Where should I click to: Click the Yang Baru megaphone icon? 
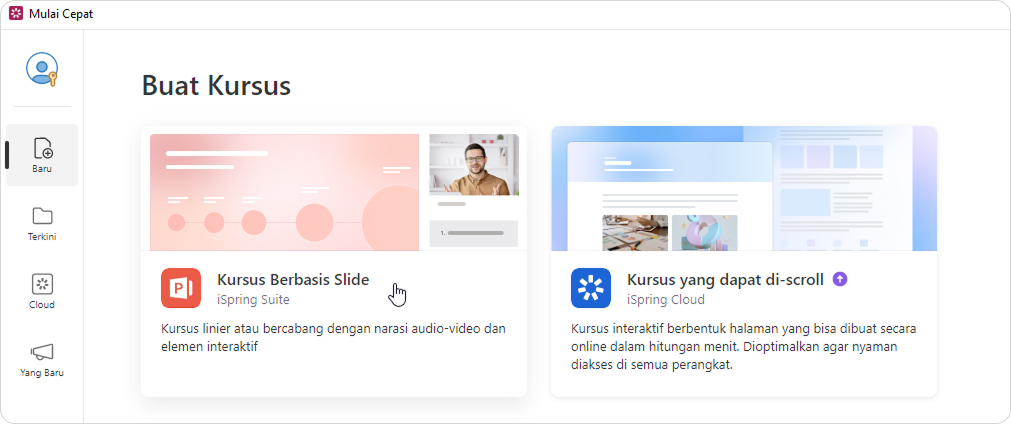click(42, 352)
